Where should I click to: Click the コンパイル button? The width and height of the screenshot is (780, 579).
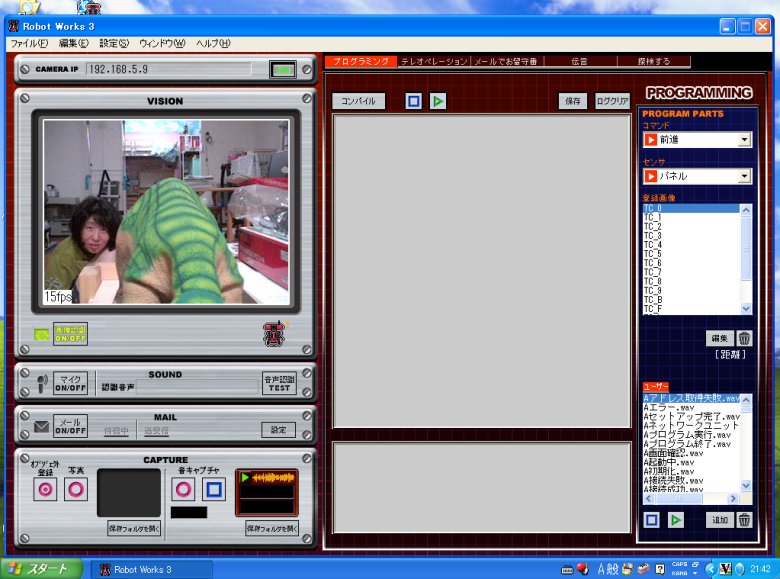358,101
